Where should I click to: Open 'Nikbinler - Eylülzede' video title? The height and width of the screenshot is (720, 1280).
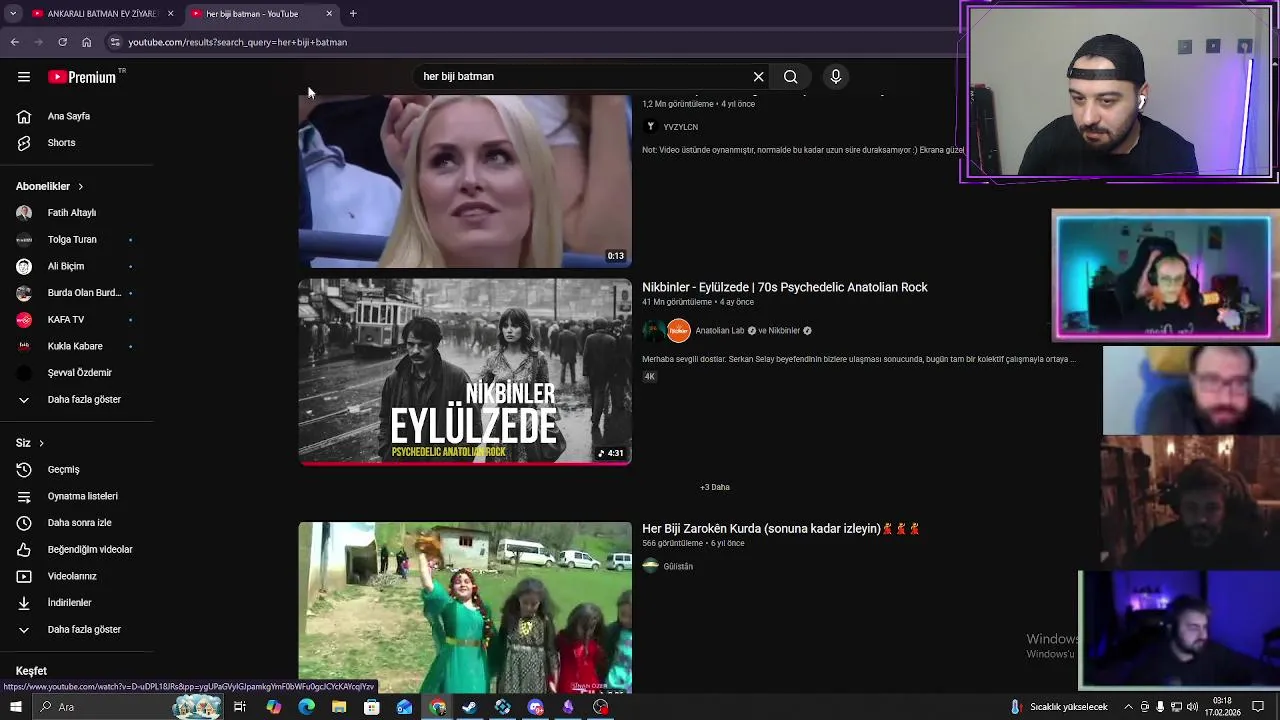785,287
